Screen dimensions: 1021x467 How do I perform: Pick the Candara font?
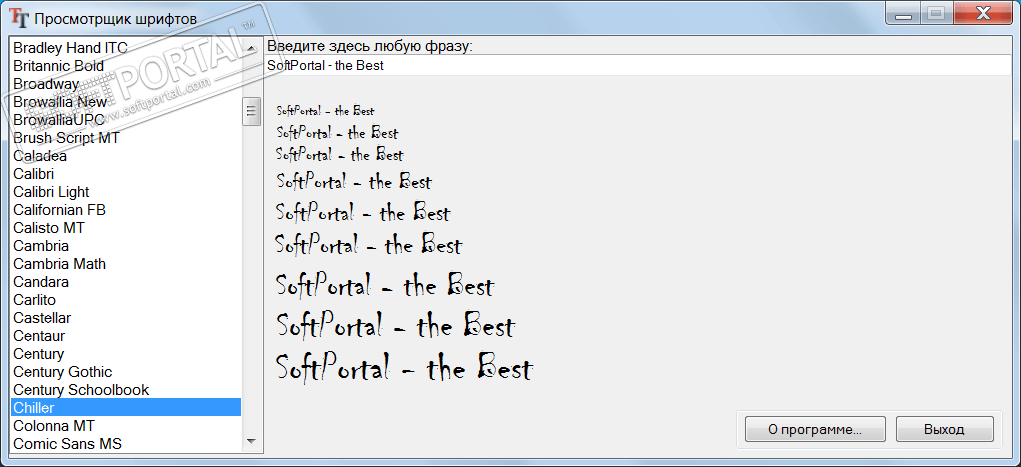pos(126,282)
